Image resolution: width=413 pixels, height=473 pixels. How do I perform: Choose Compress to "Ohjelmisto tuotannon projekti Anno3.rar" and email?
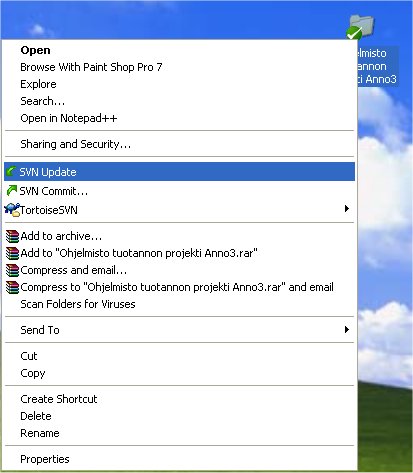coord(179,287)
